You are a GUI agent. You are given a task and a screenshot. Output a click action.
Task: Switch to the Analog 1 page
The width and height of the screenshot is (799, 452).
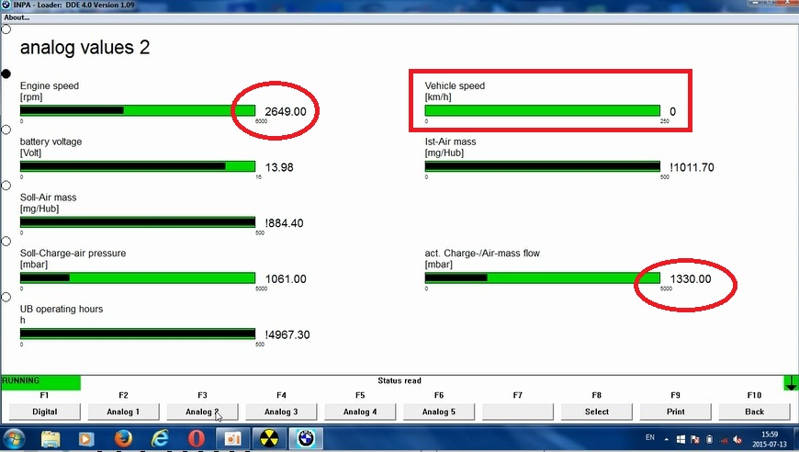point(122,411)
